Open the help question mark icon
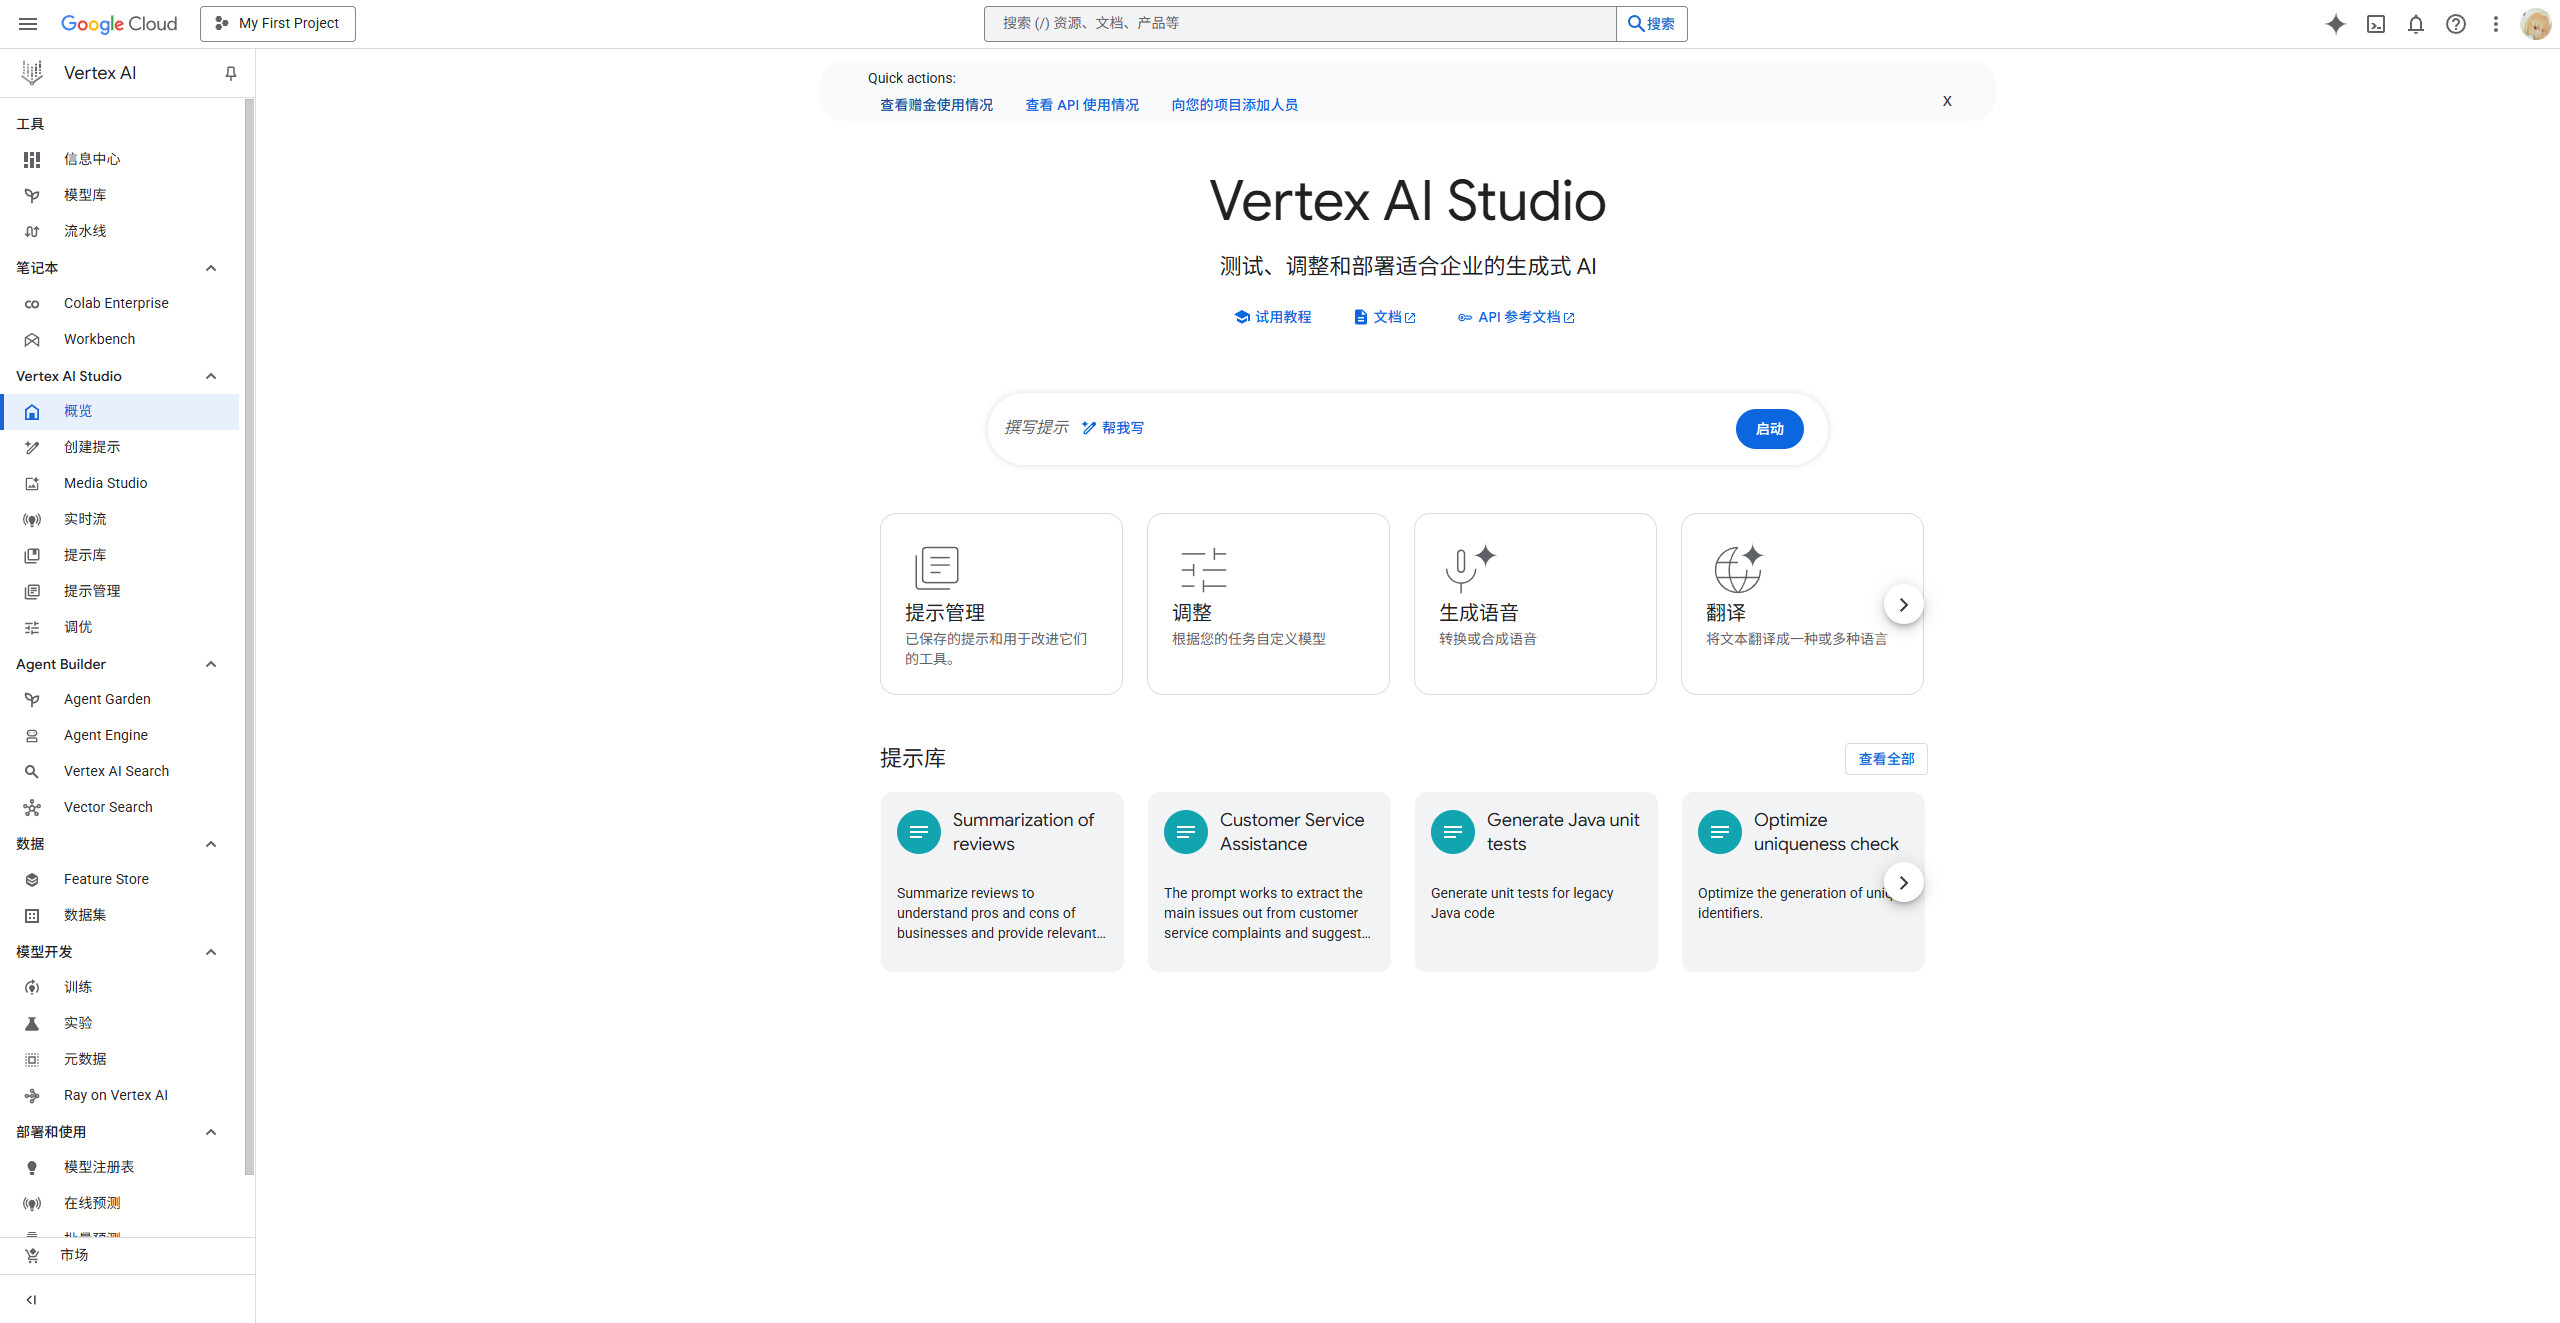The width and height of the screenshot is (2560, 1323). [2456, 24]
